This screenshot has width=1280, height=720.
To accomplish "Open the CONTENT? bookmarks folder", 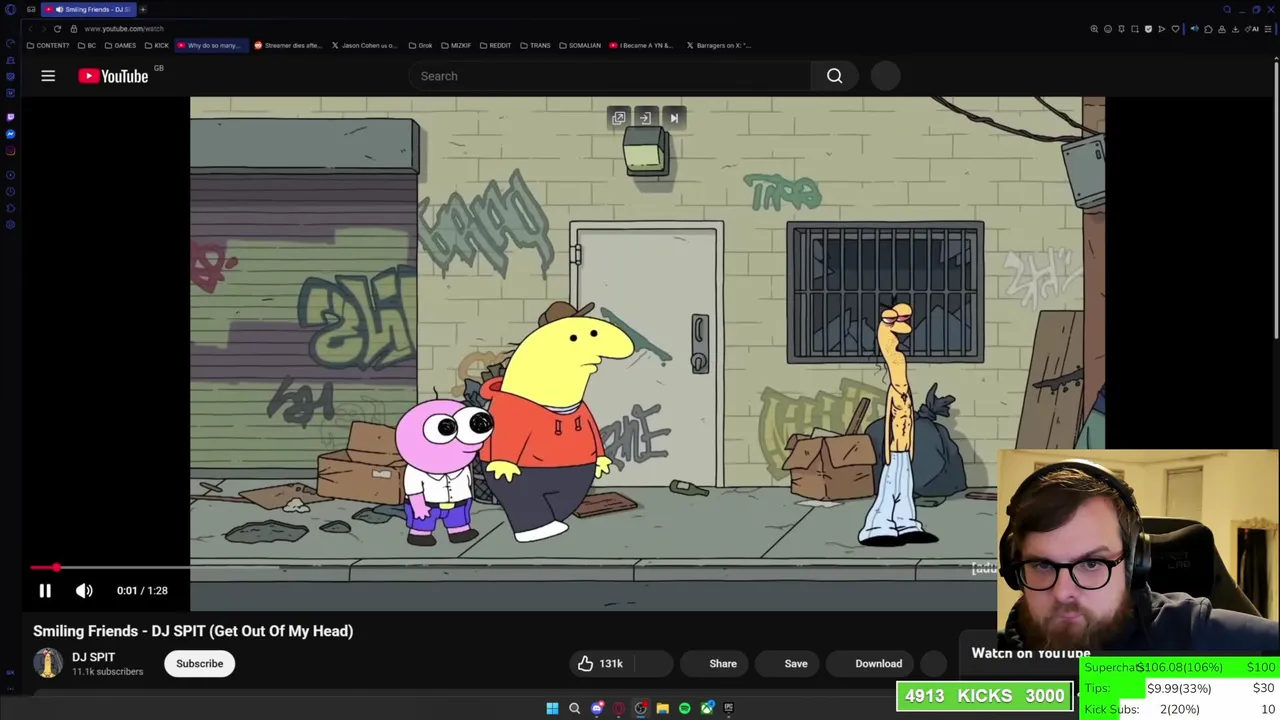I will [x=48, y=45].
